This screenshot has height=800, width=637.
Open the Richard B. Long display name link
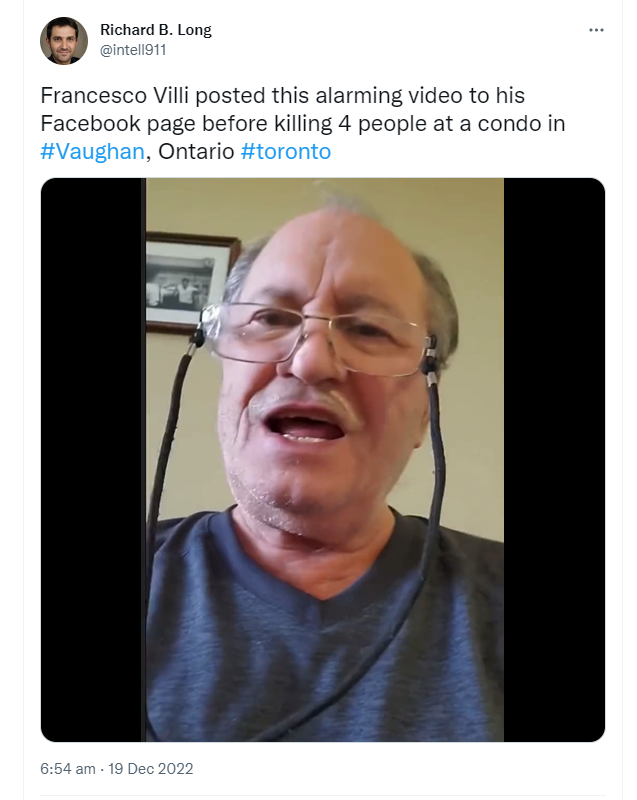coord(156,30)
